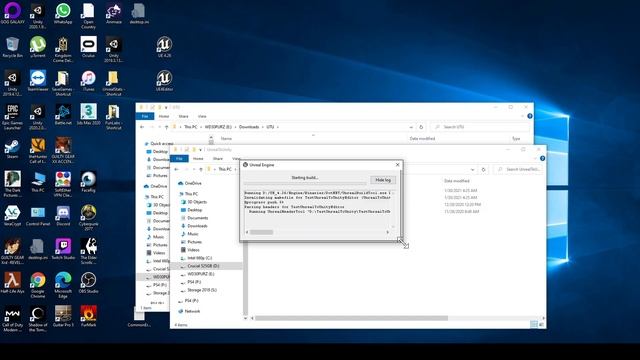Image resolution: width=640 pixels, height=360 pixels.
Task: Launch FurMark from the desktop
Action: pos(88,317)
